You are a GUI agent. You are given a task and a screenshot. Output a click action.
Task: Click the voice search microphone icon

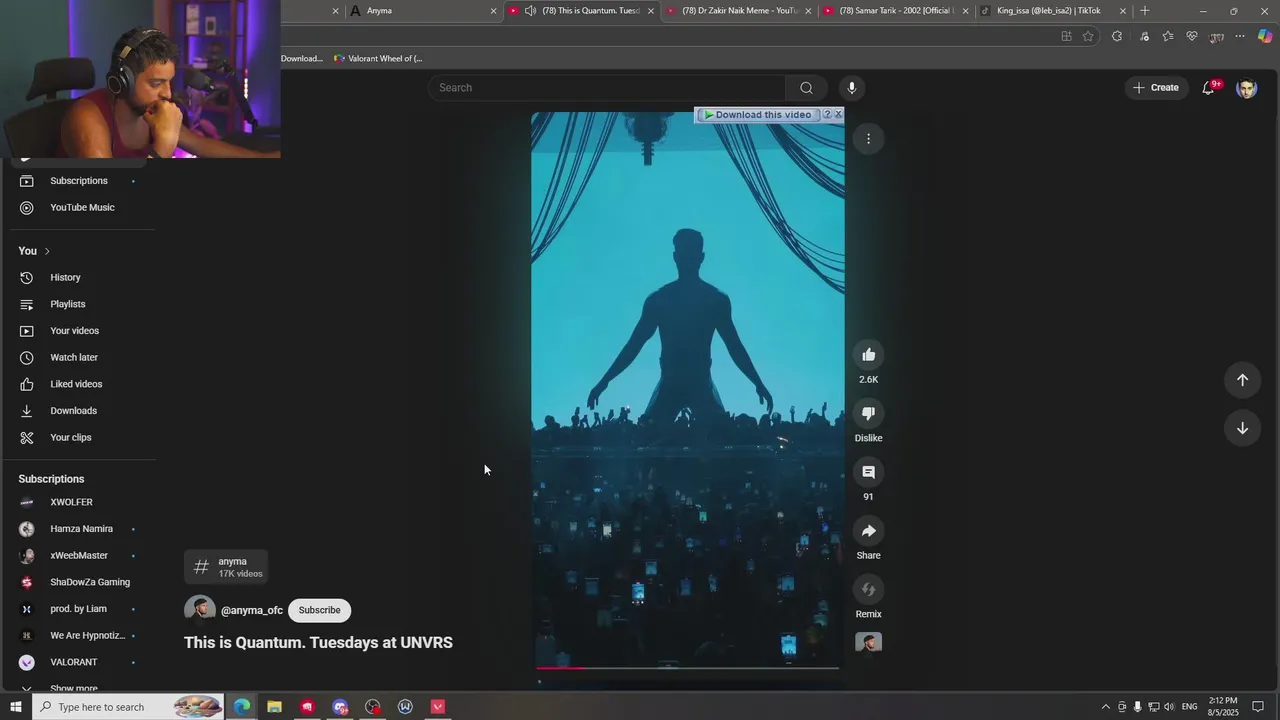pyautogui.click(x=851, y=88)
